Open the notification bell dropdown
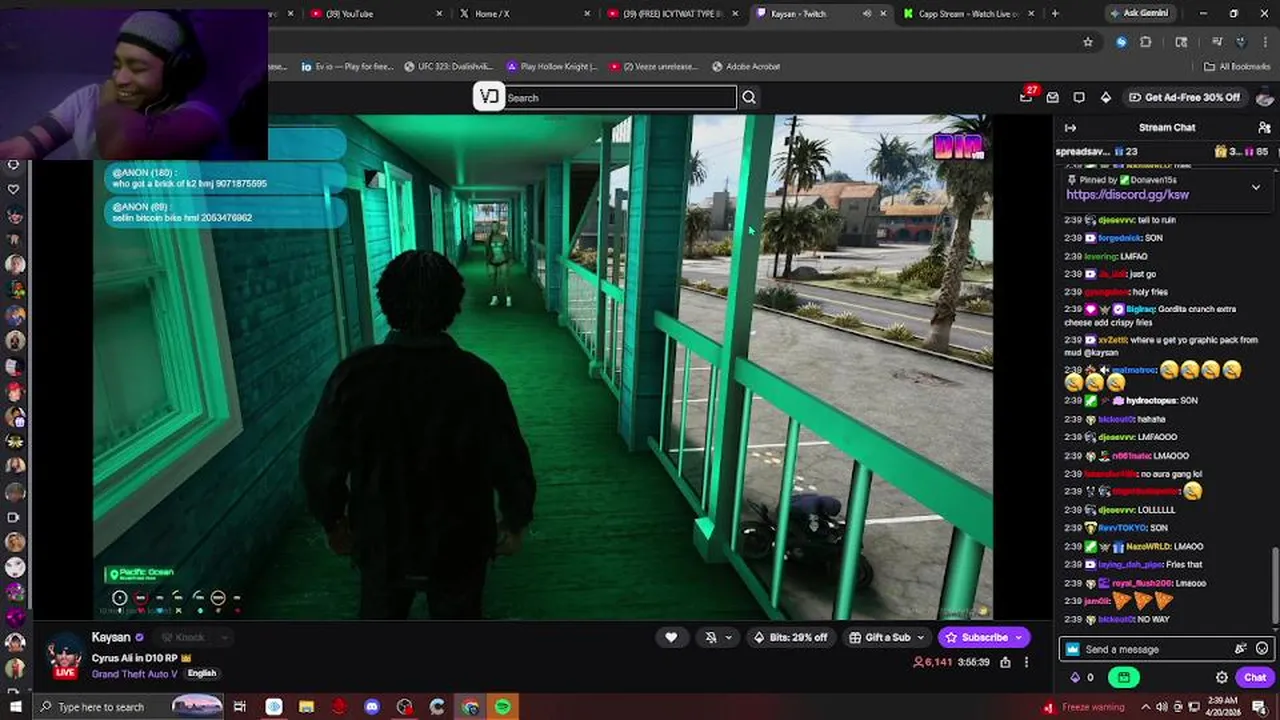The image size is (1280, 720). click(x=718, y=637)
